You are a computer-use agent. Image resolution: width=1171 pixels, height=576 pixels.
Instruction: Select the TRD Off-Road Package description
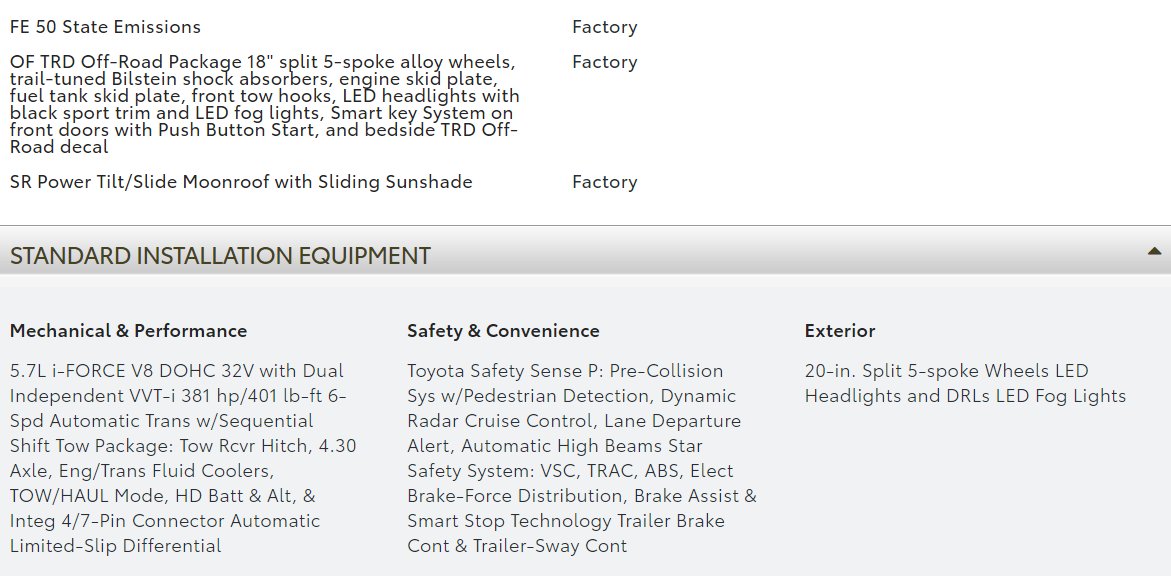tap(264, 104)
